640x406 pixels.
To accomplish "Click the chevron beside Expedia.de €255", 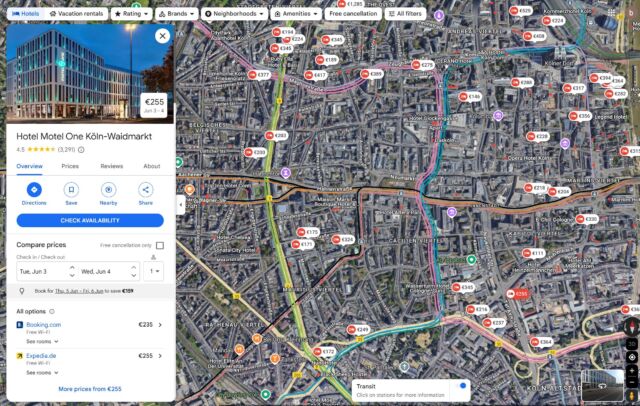I will click(x=160, y=356).
